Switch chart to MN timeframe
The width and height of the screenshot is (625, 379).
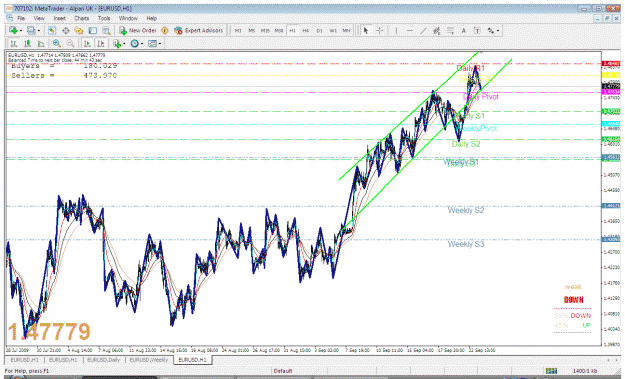click(x=346, y=30)
